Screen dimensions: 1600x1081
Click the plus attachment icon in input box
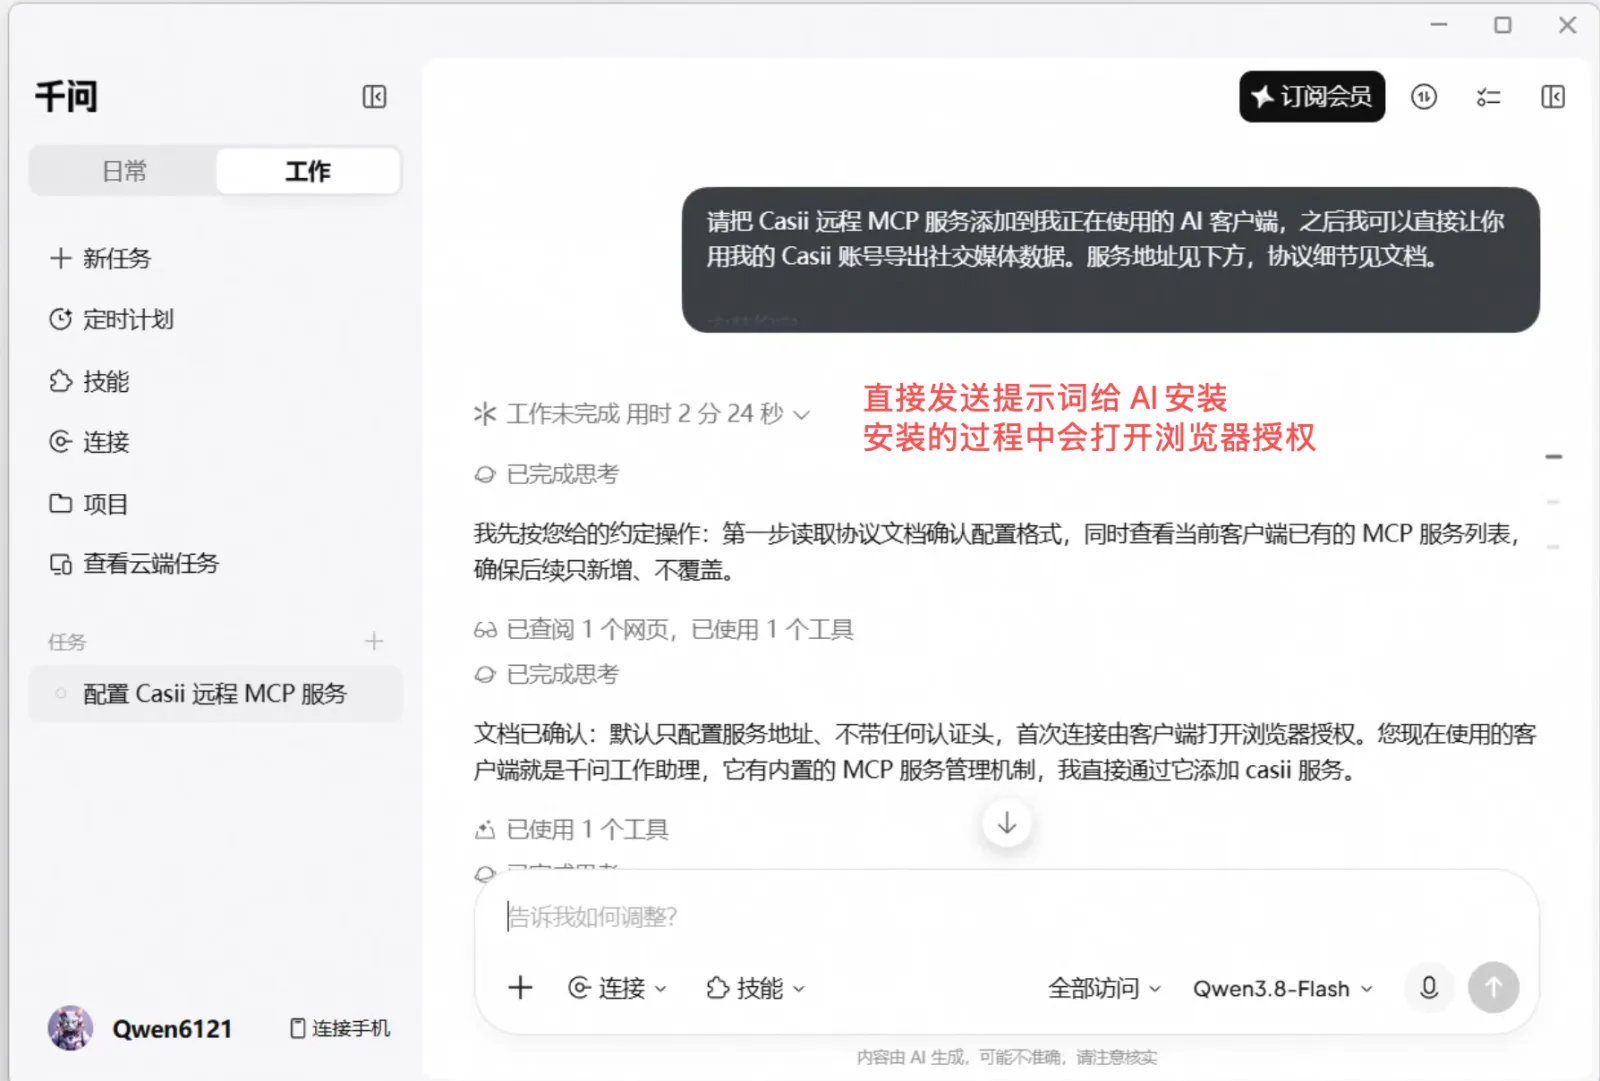pos(521,988)
